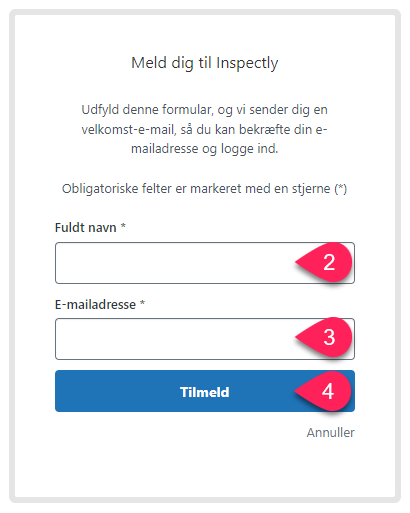Click the asterisk beside Fuldt navn
Viewport: 410px width, 513px height.
(x=123, y=226)
